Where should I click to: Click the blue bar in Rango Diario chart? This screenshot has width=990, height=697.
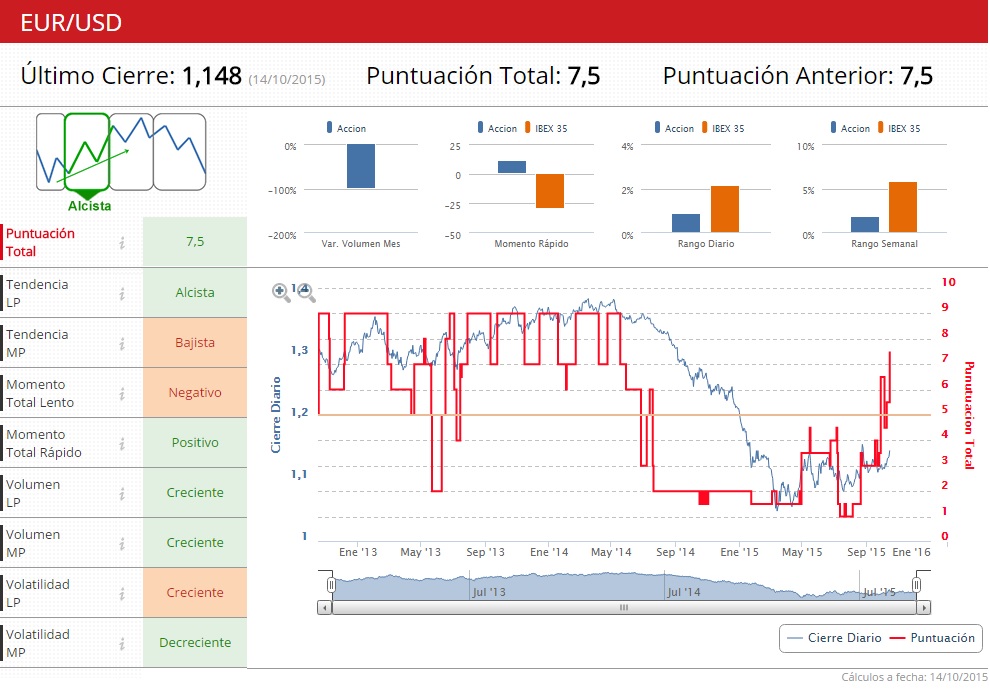(x=686, y=223)
